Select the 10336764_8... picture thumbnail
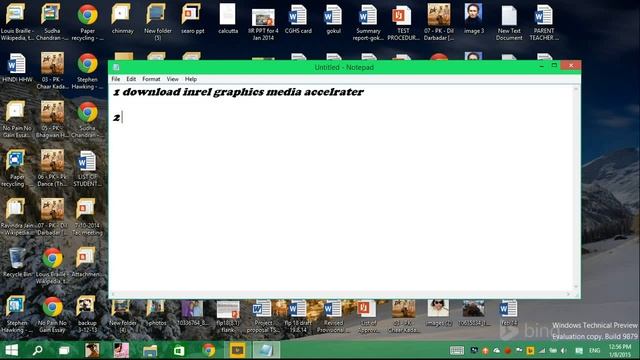The height and width of the screenshot is (360, 640). (x=192, y=313)
